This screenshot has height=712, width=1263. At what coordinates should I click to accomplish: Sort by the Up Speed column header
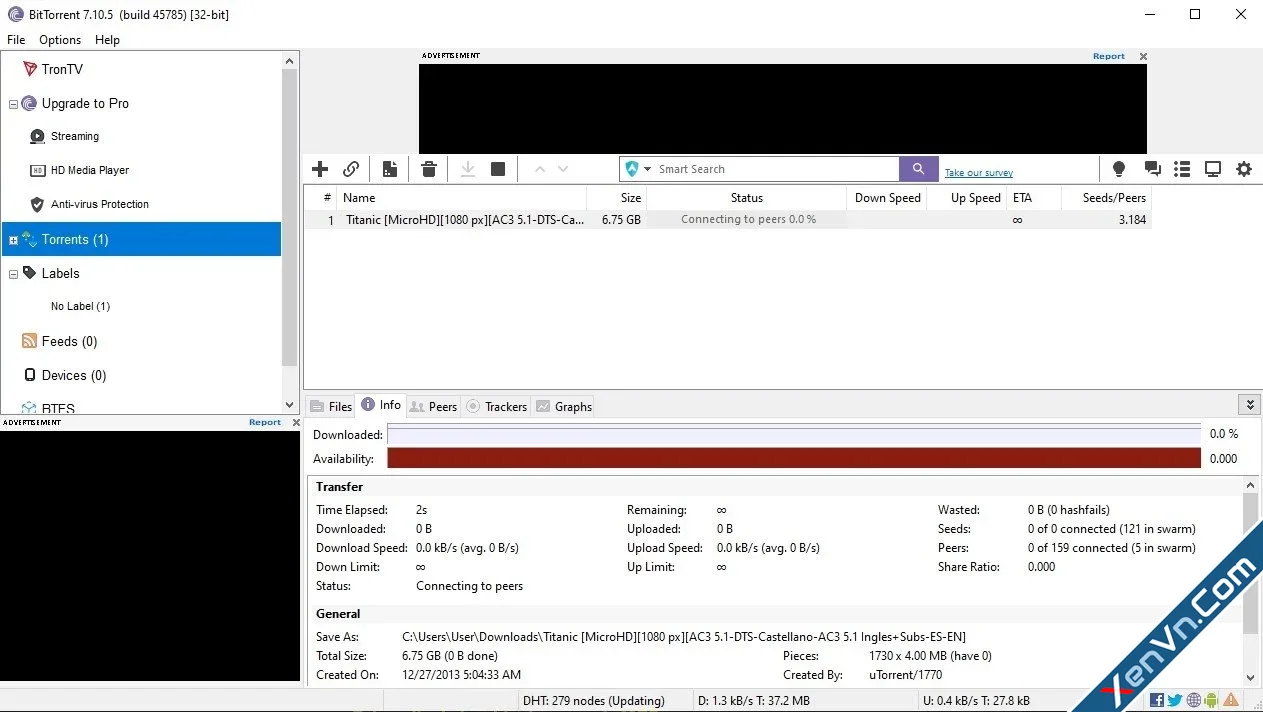click(x=966, y=198)
